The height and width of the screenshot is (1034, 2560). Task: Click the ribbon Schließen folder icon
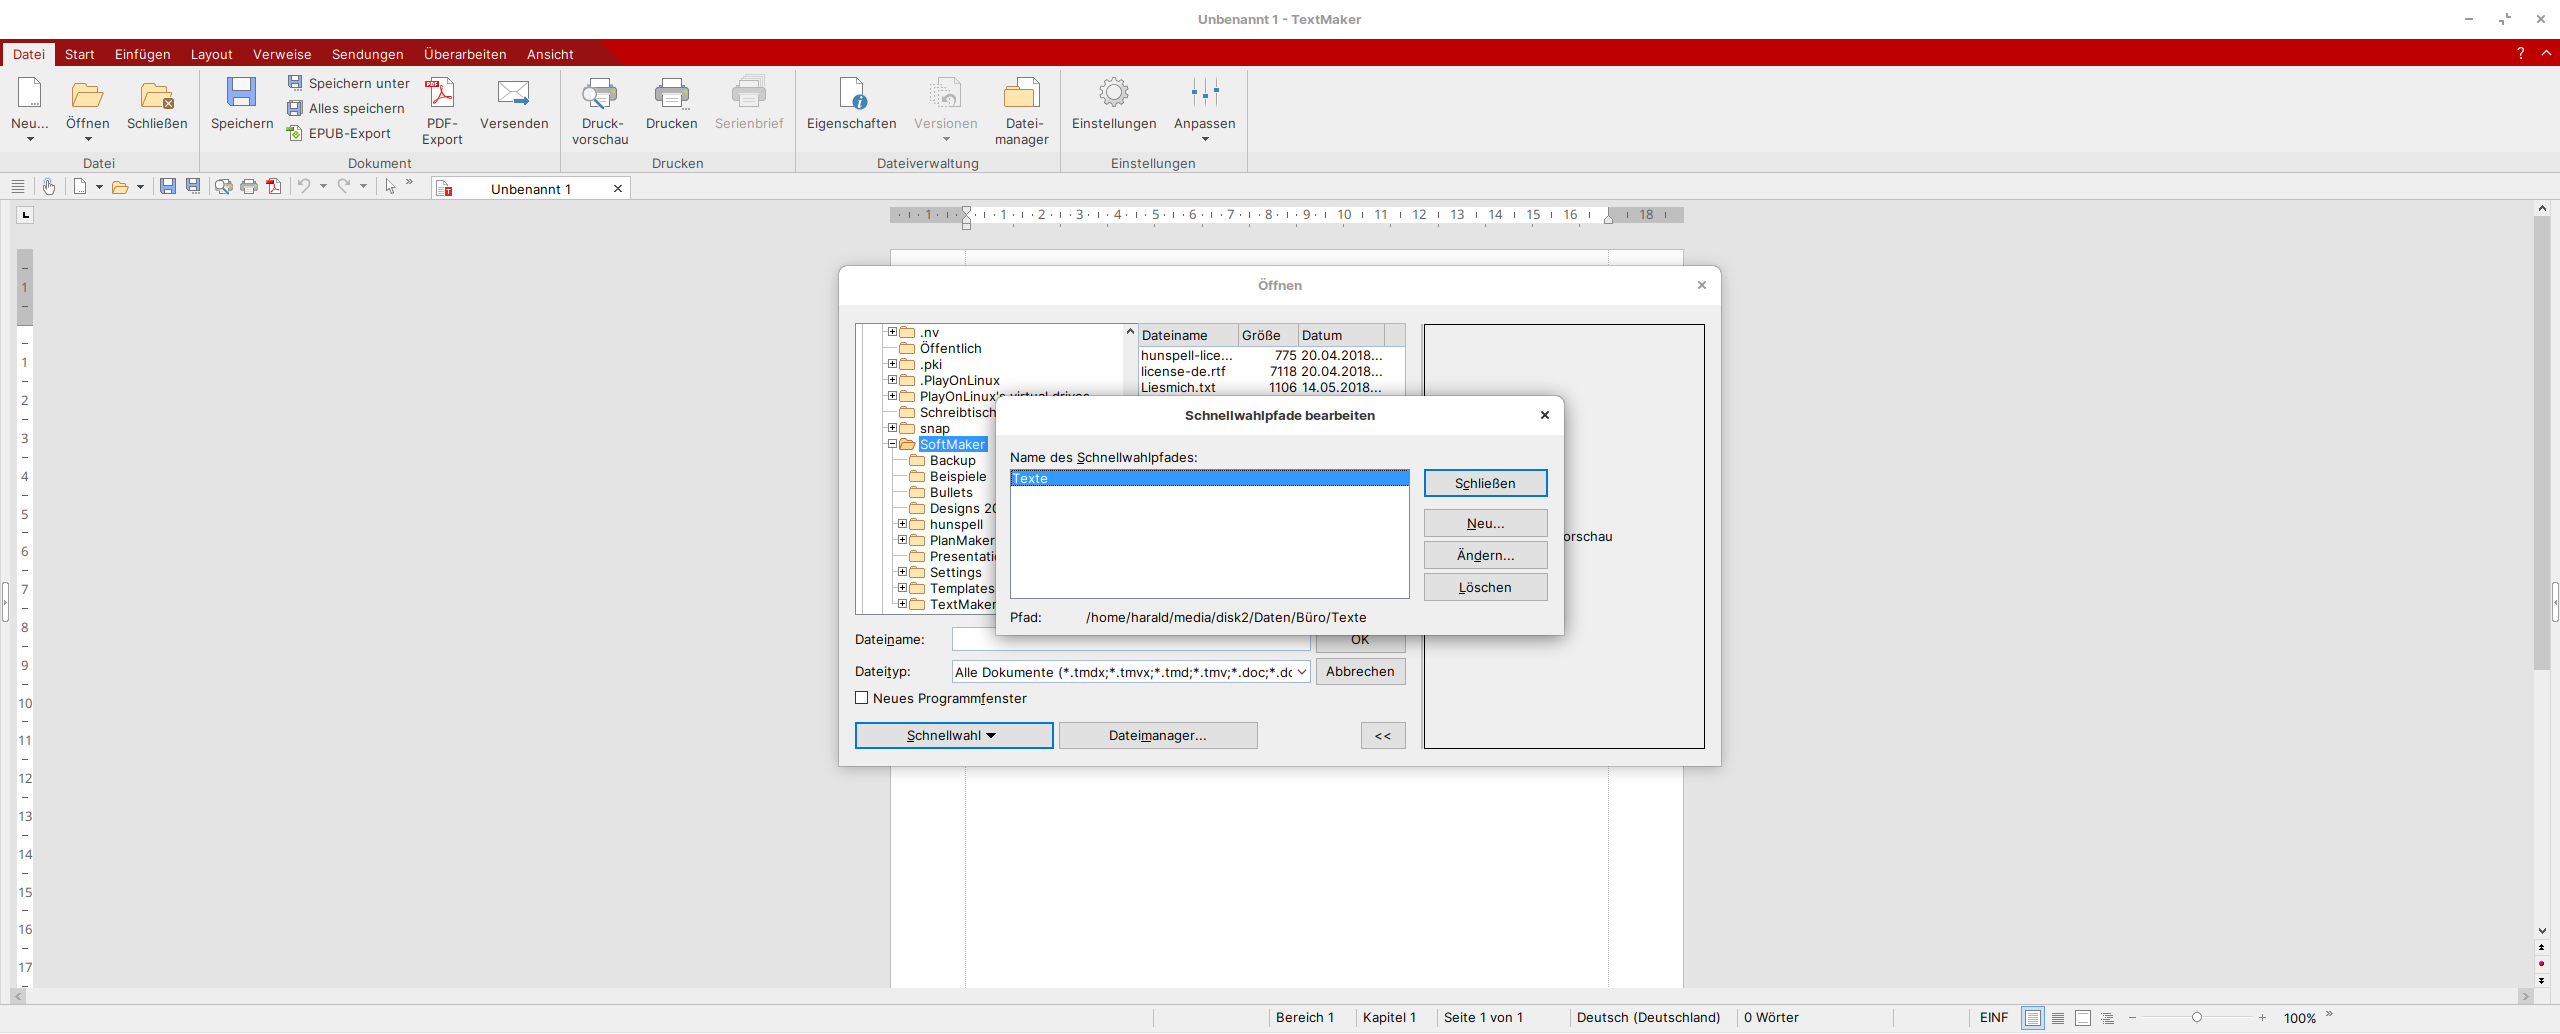[157, 95]
